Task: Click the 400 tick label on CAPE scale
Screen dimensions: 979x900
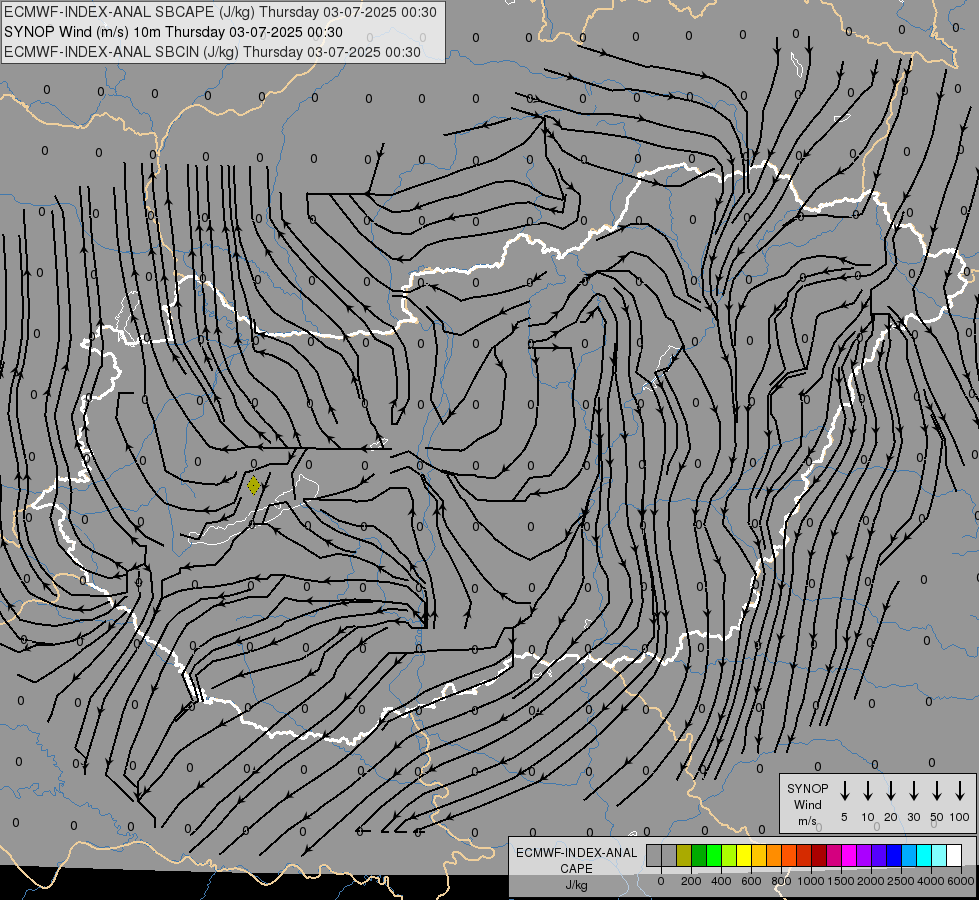Action: tap(721, 881)
